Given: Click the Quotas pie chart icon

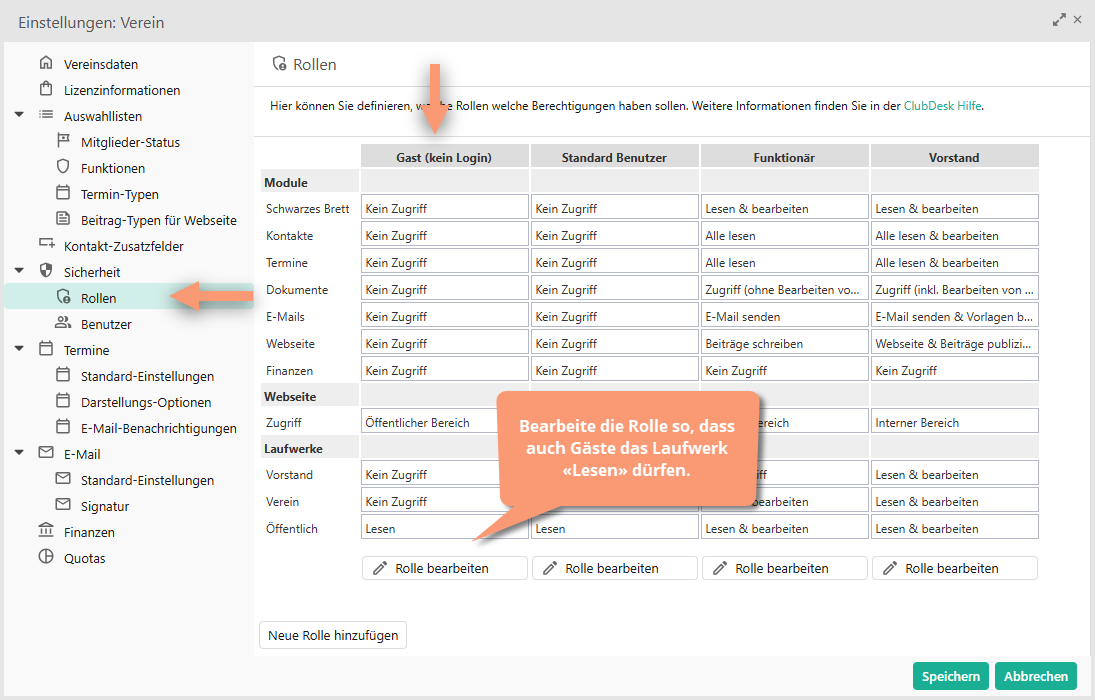Looking at the screenshot, I should [x=46, y=557].
